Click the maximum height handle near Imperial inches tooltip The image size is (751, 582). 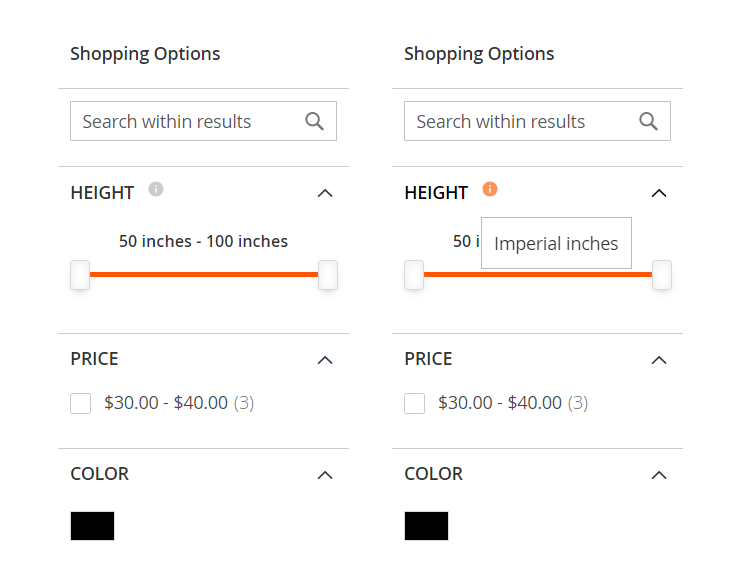pyautogui.click(x=662, y=275)
